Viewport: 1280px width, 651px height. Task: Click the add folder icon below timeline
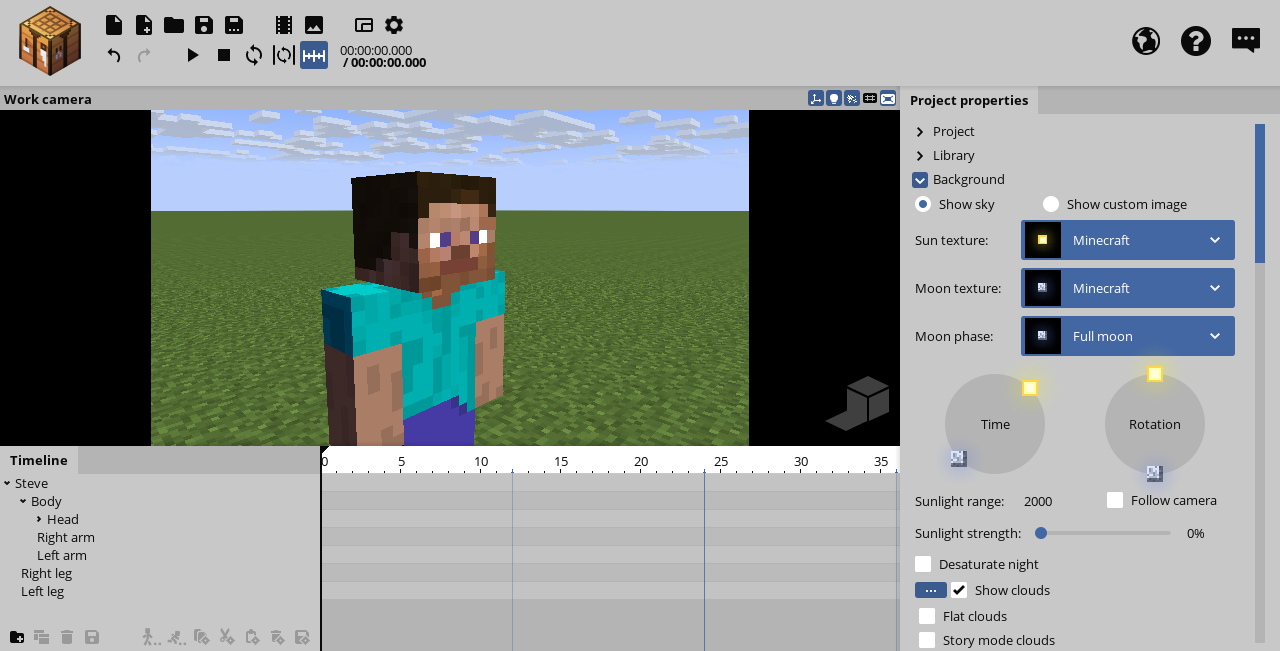[17, 637]
